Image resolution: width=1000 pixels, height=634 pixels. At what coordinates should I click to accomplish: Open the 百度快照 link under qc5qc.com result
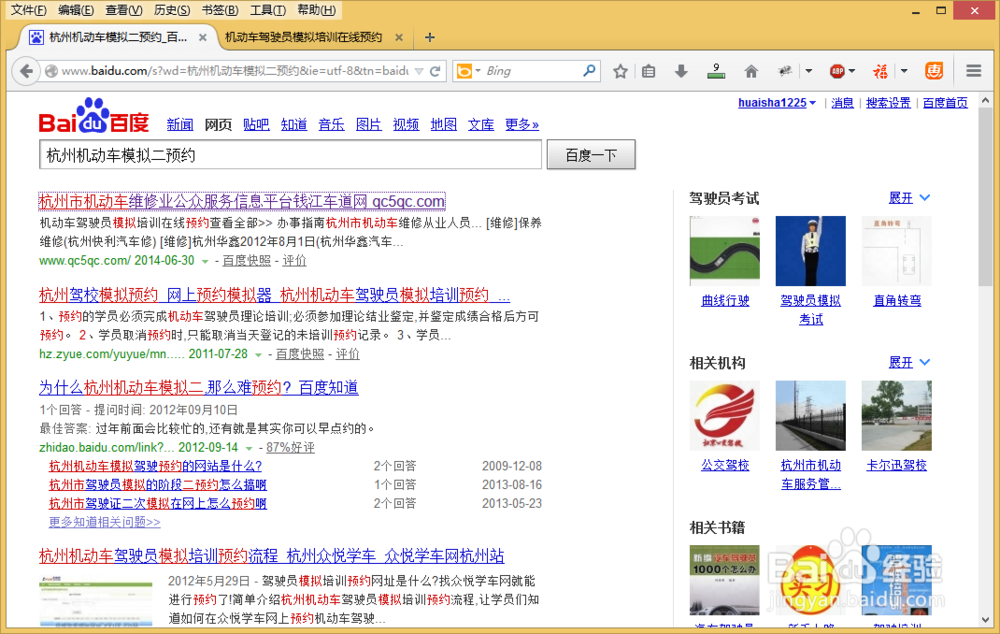(246, 261)
